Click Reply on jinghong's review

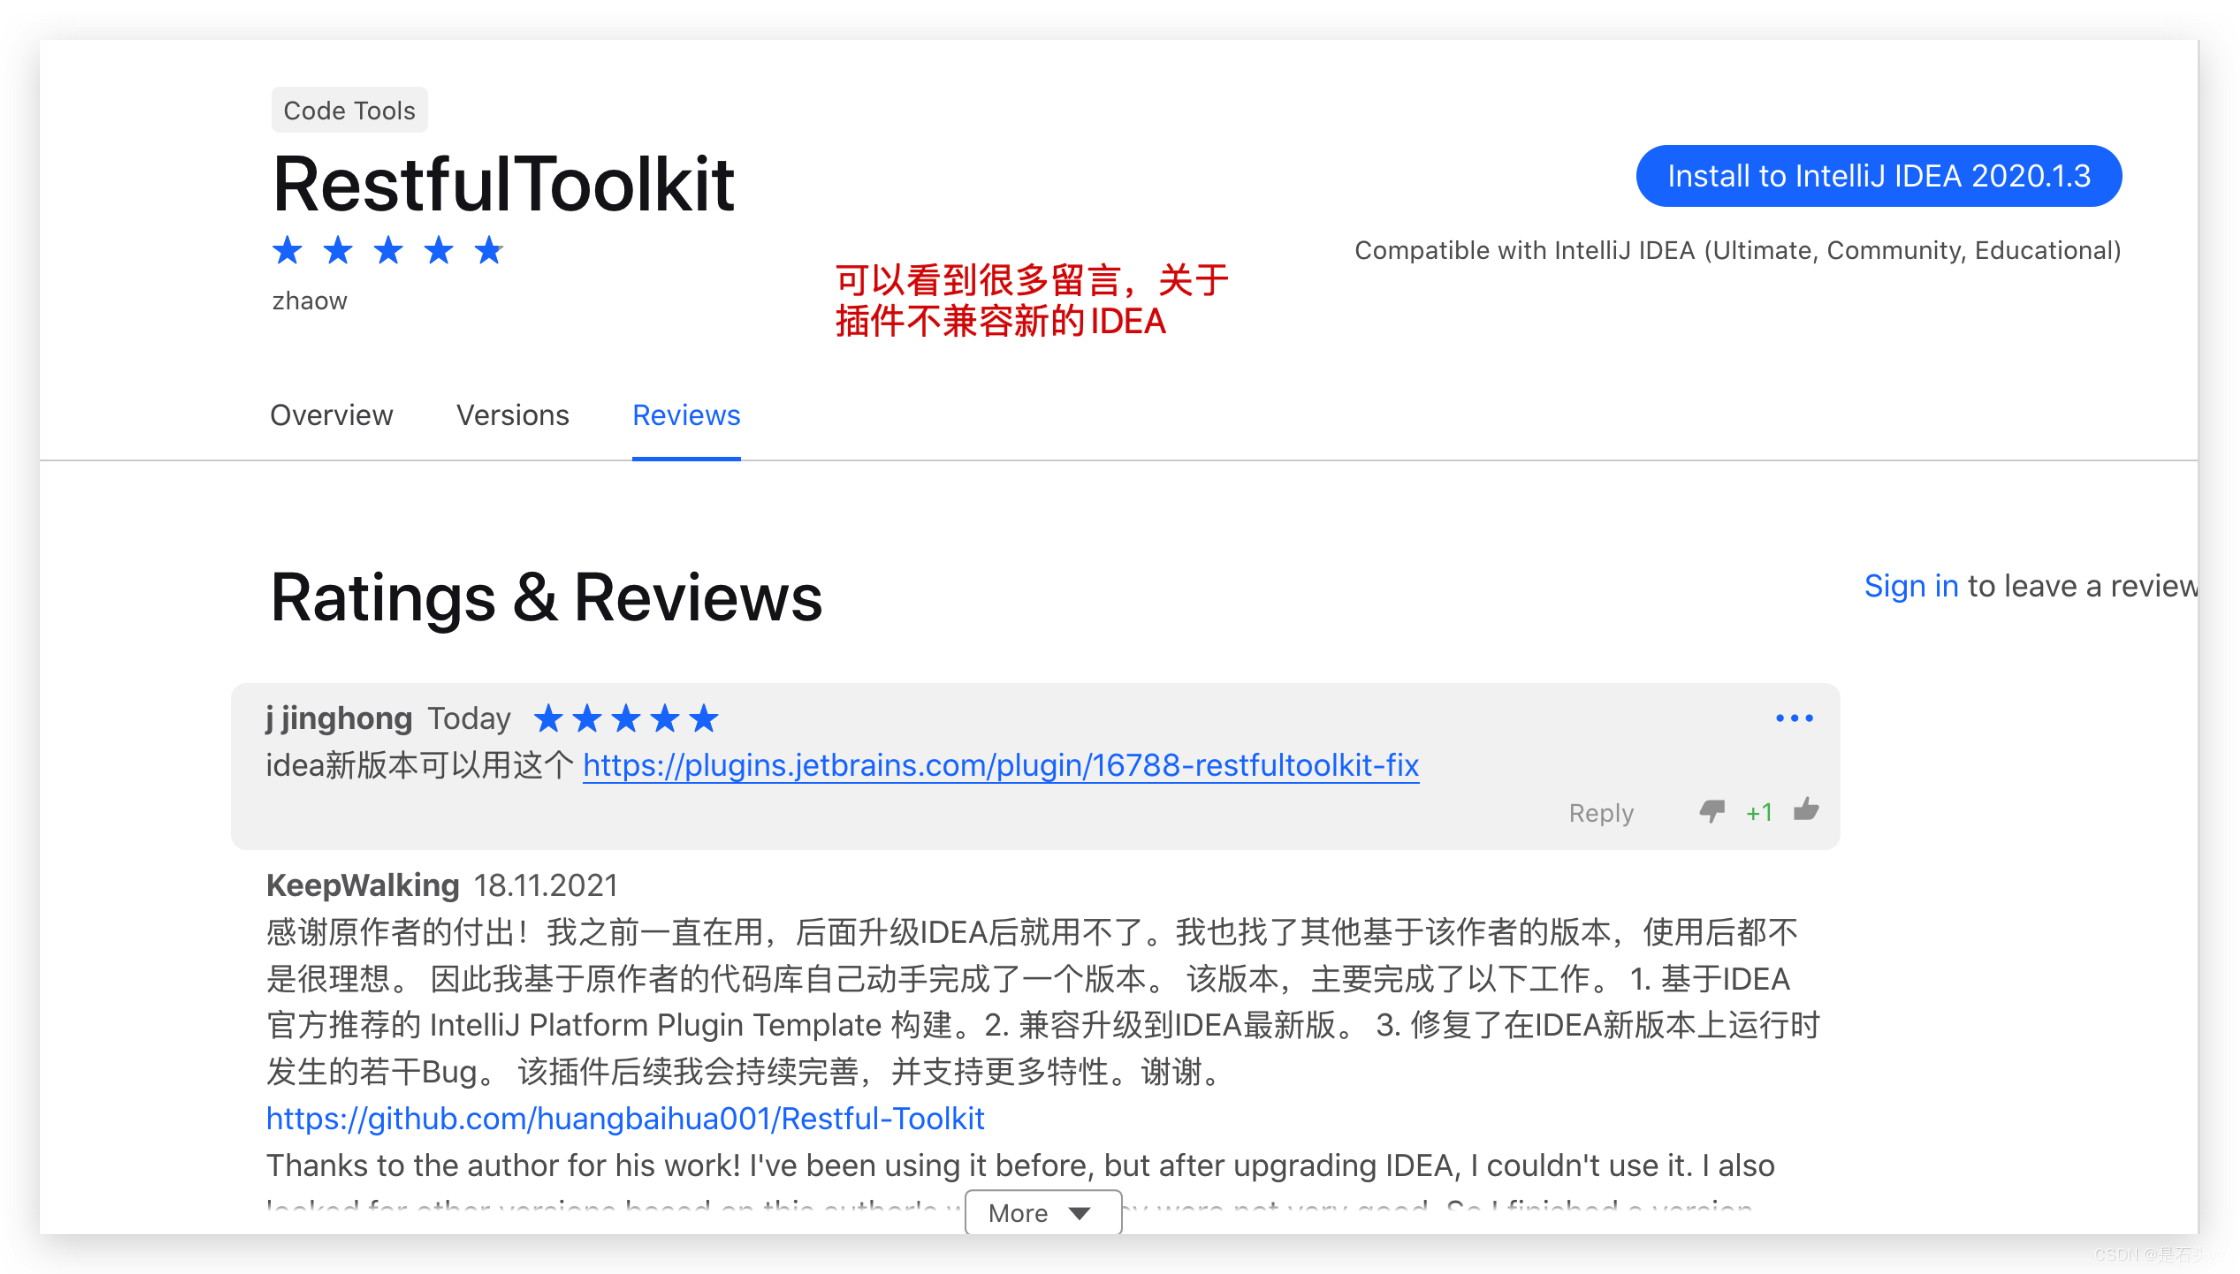click(x=1600, y=813)
